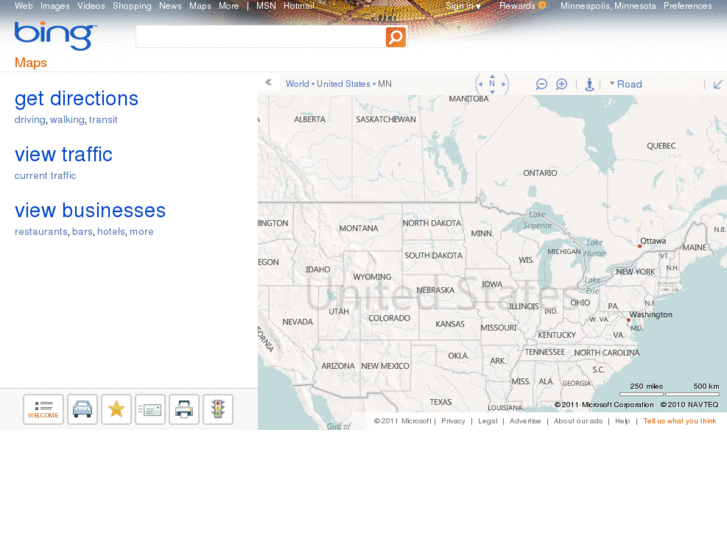Go to Videos in top navigation
This screenshot has height=545, width=727.
(91, 6)
